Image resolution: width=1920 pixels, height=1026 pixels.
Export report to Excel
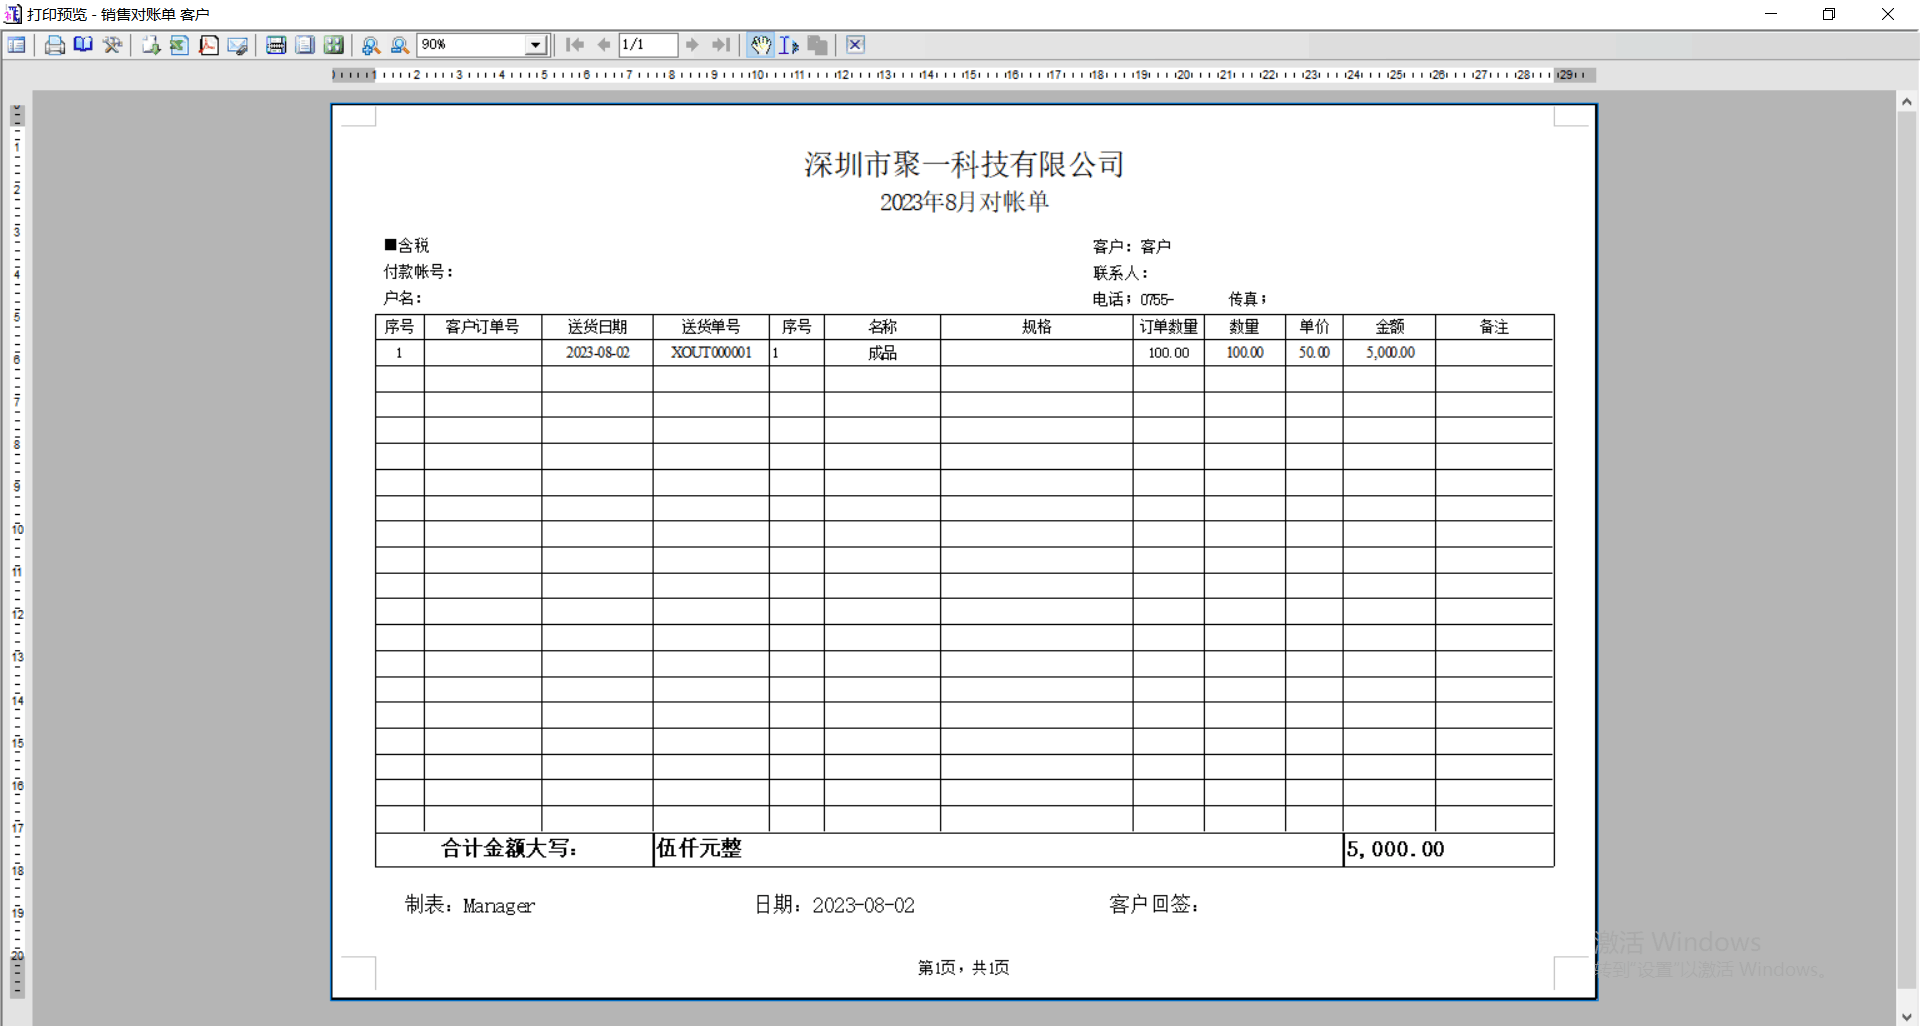pyautogui.click(x=179, y=45)
